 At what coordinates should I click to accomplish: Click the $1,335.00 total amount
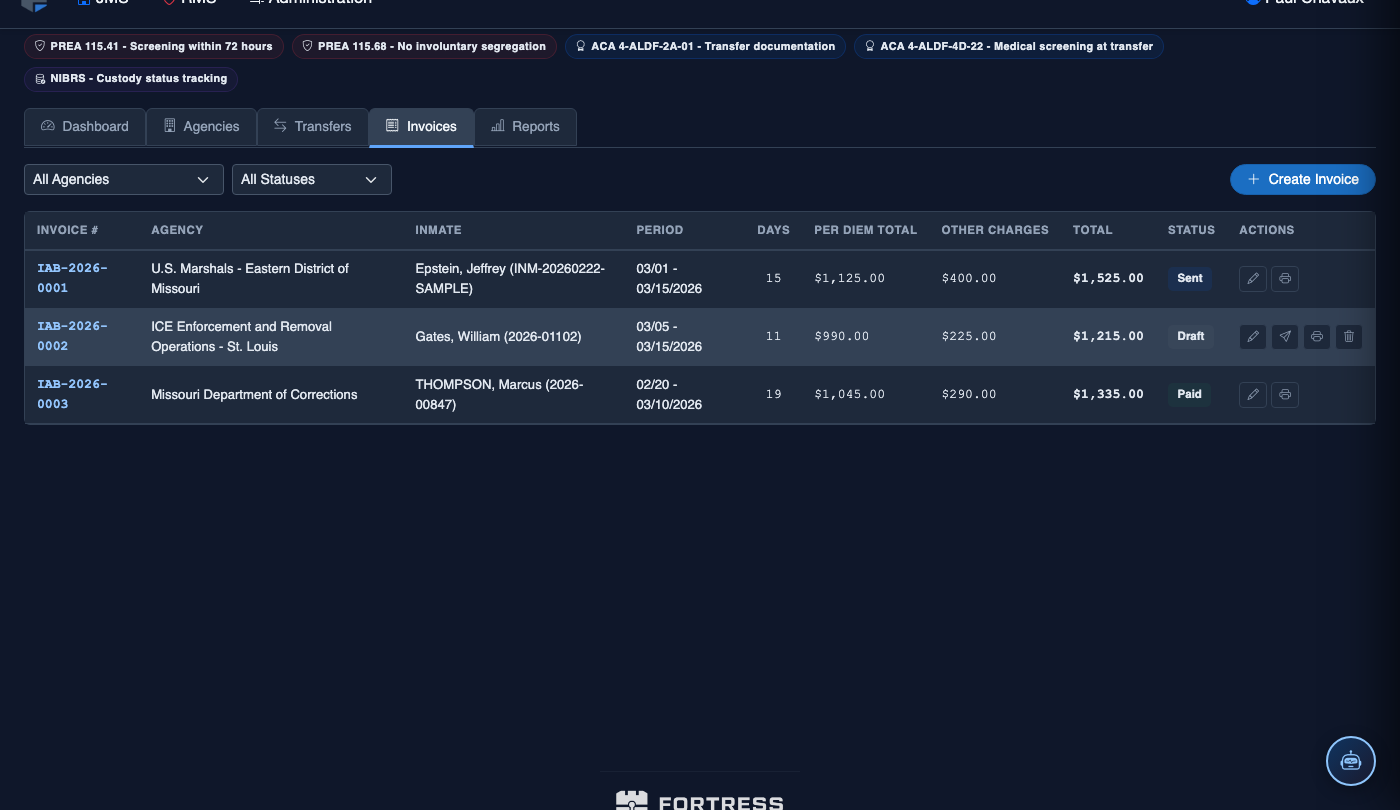coord(1108,395)
